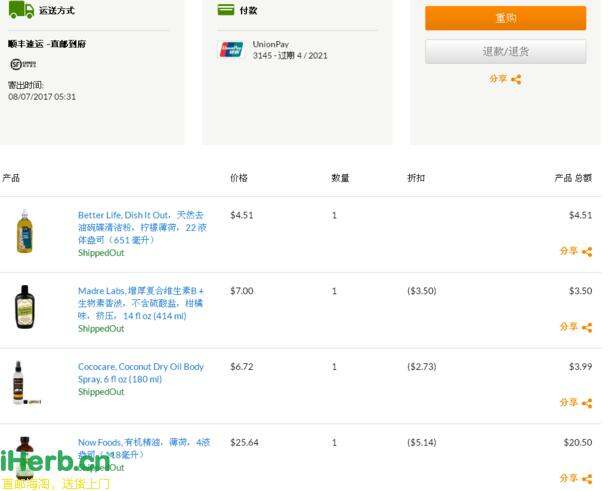Click the $25.64 price value

[x=244, y=442]
